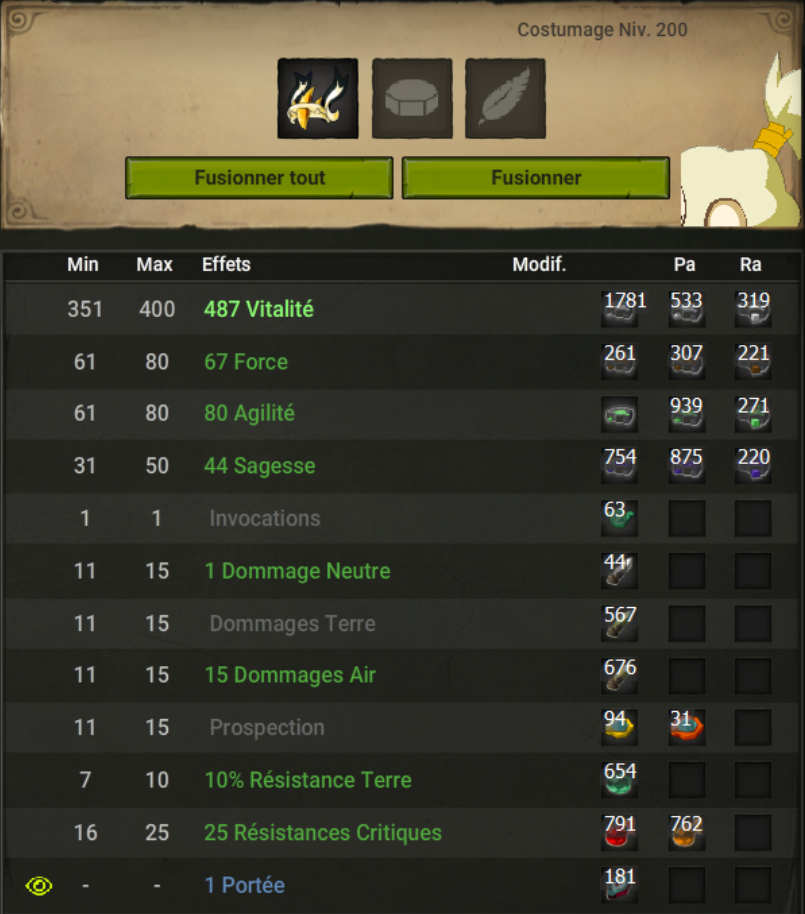Toggle the eye icon beside Portée
The width and height of the screenshot is (805, 914).
point(39,886)
